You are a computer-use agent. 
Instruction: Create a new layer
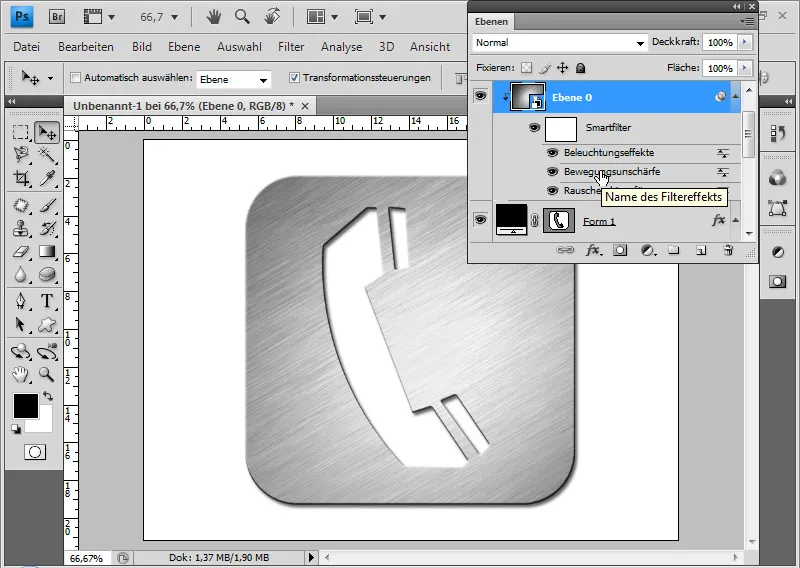point(701,250)
